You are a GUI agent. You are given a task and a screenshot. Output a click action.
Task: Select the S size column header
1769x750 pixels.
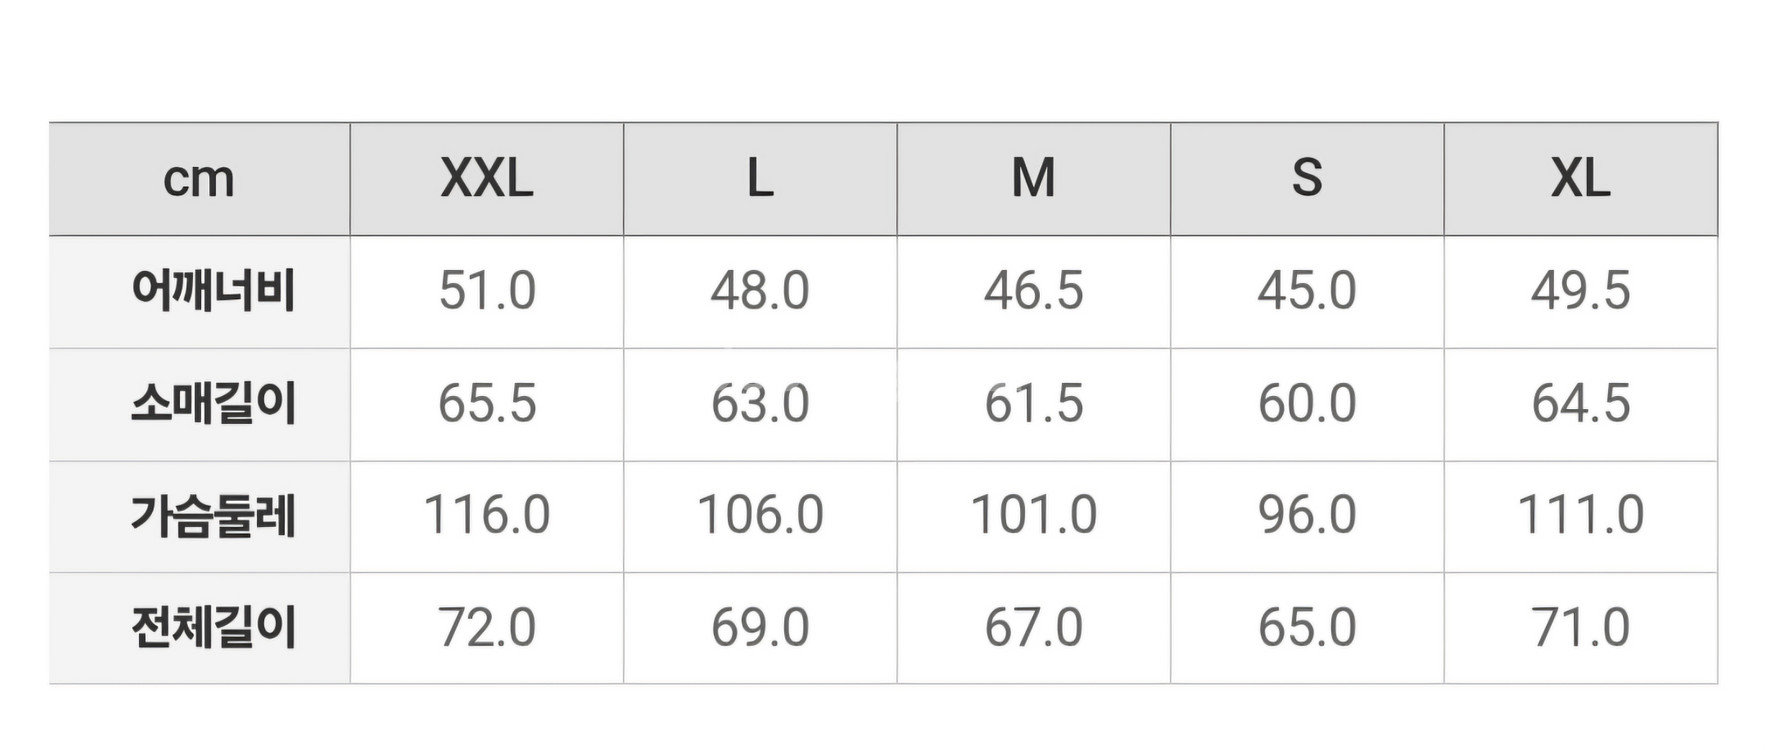coord(1306,180)
